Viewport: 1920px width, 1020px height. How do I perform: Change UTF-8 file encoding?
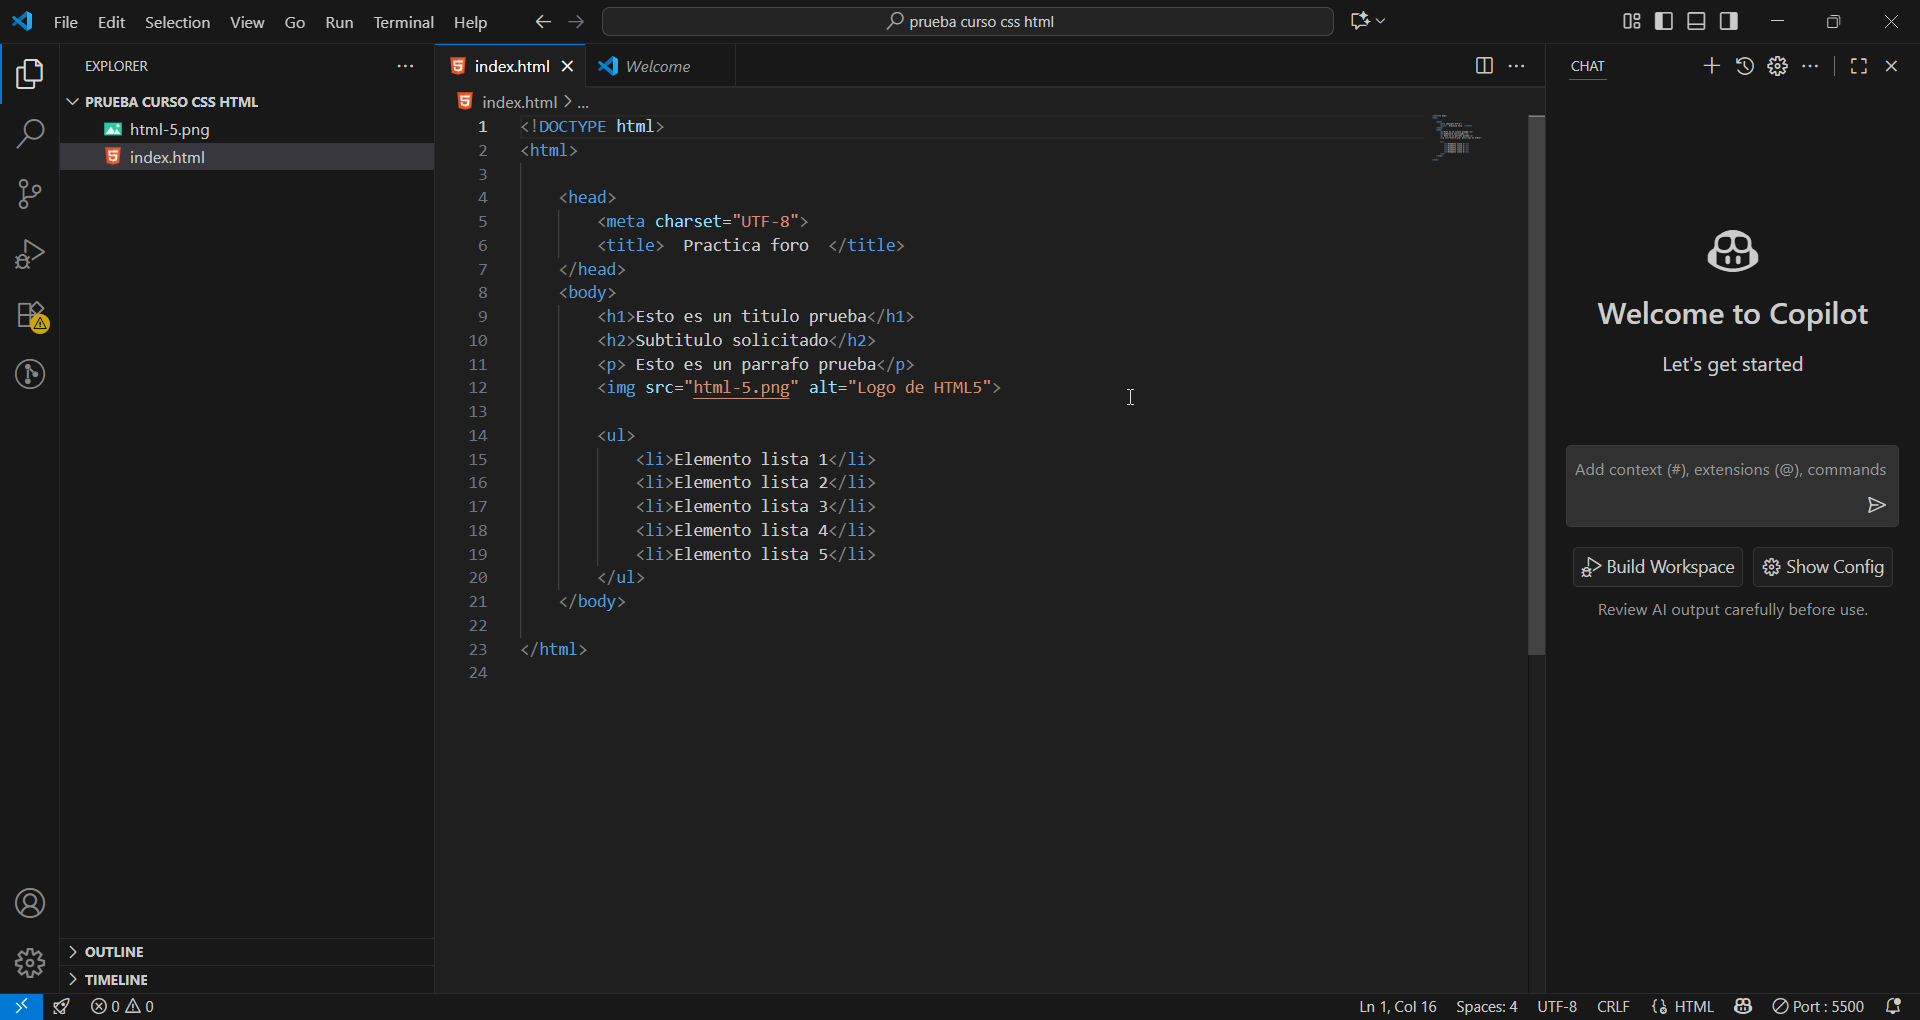[x=1557, y=1006]
